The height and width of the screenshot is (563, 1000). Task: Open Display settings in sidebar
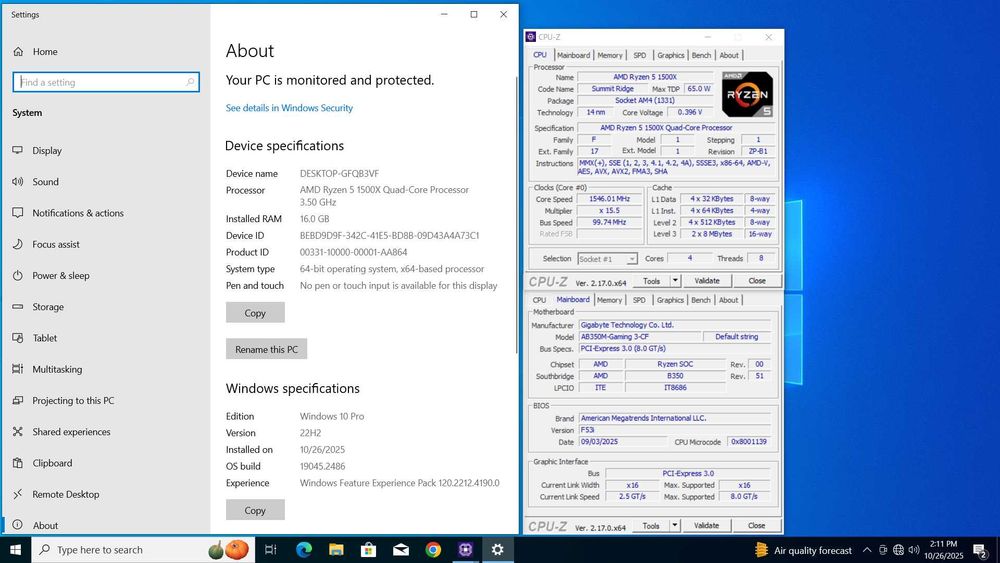tap(47, 150)
